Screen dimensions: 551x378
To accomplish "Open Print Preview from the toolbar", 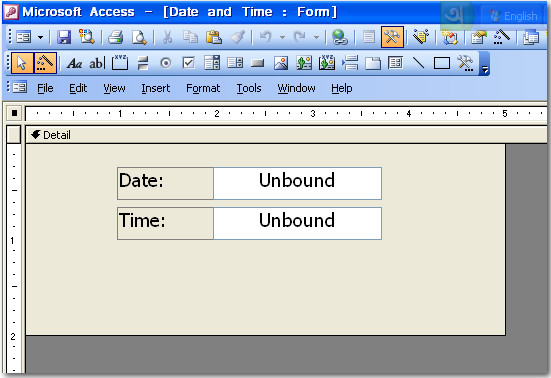I will pos(139,37).
